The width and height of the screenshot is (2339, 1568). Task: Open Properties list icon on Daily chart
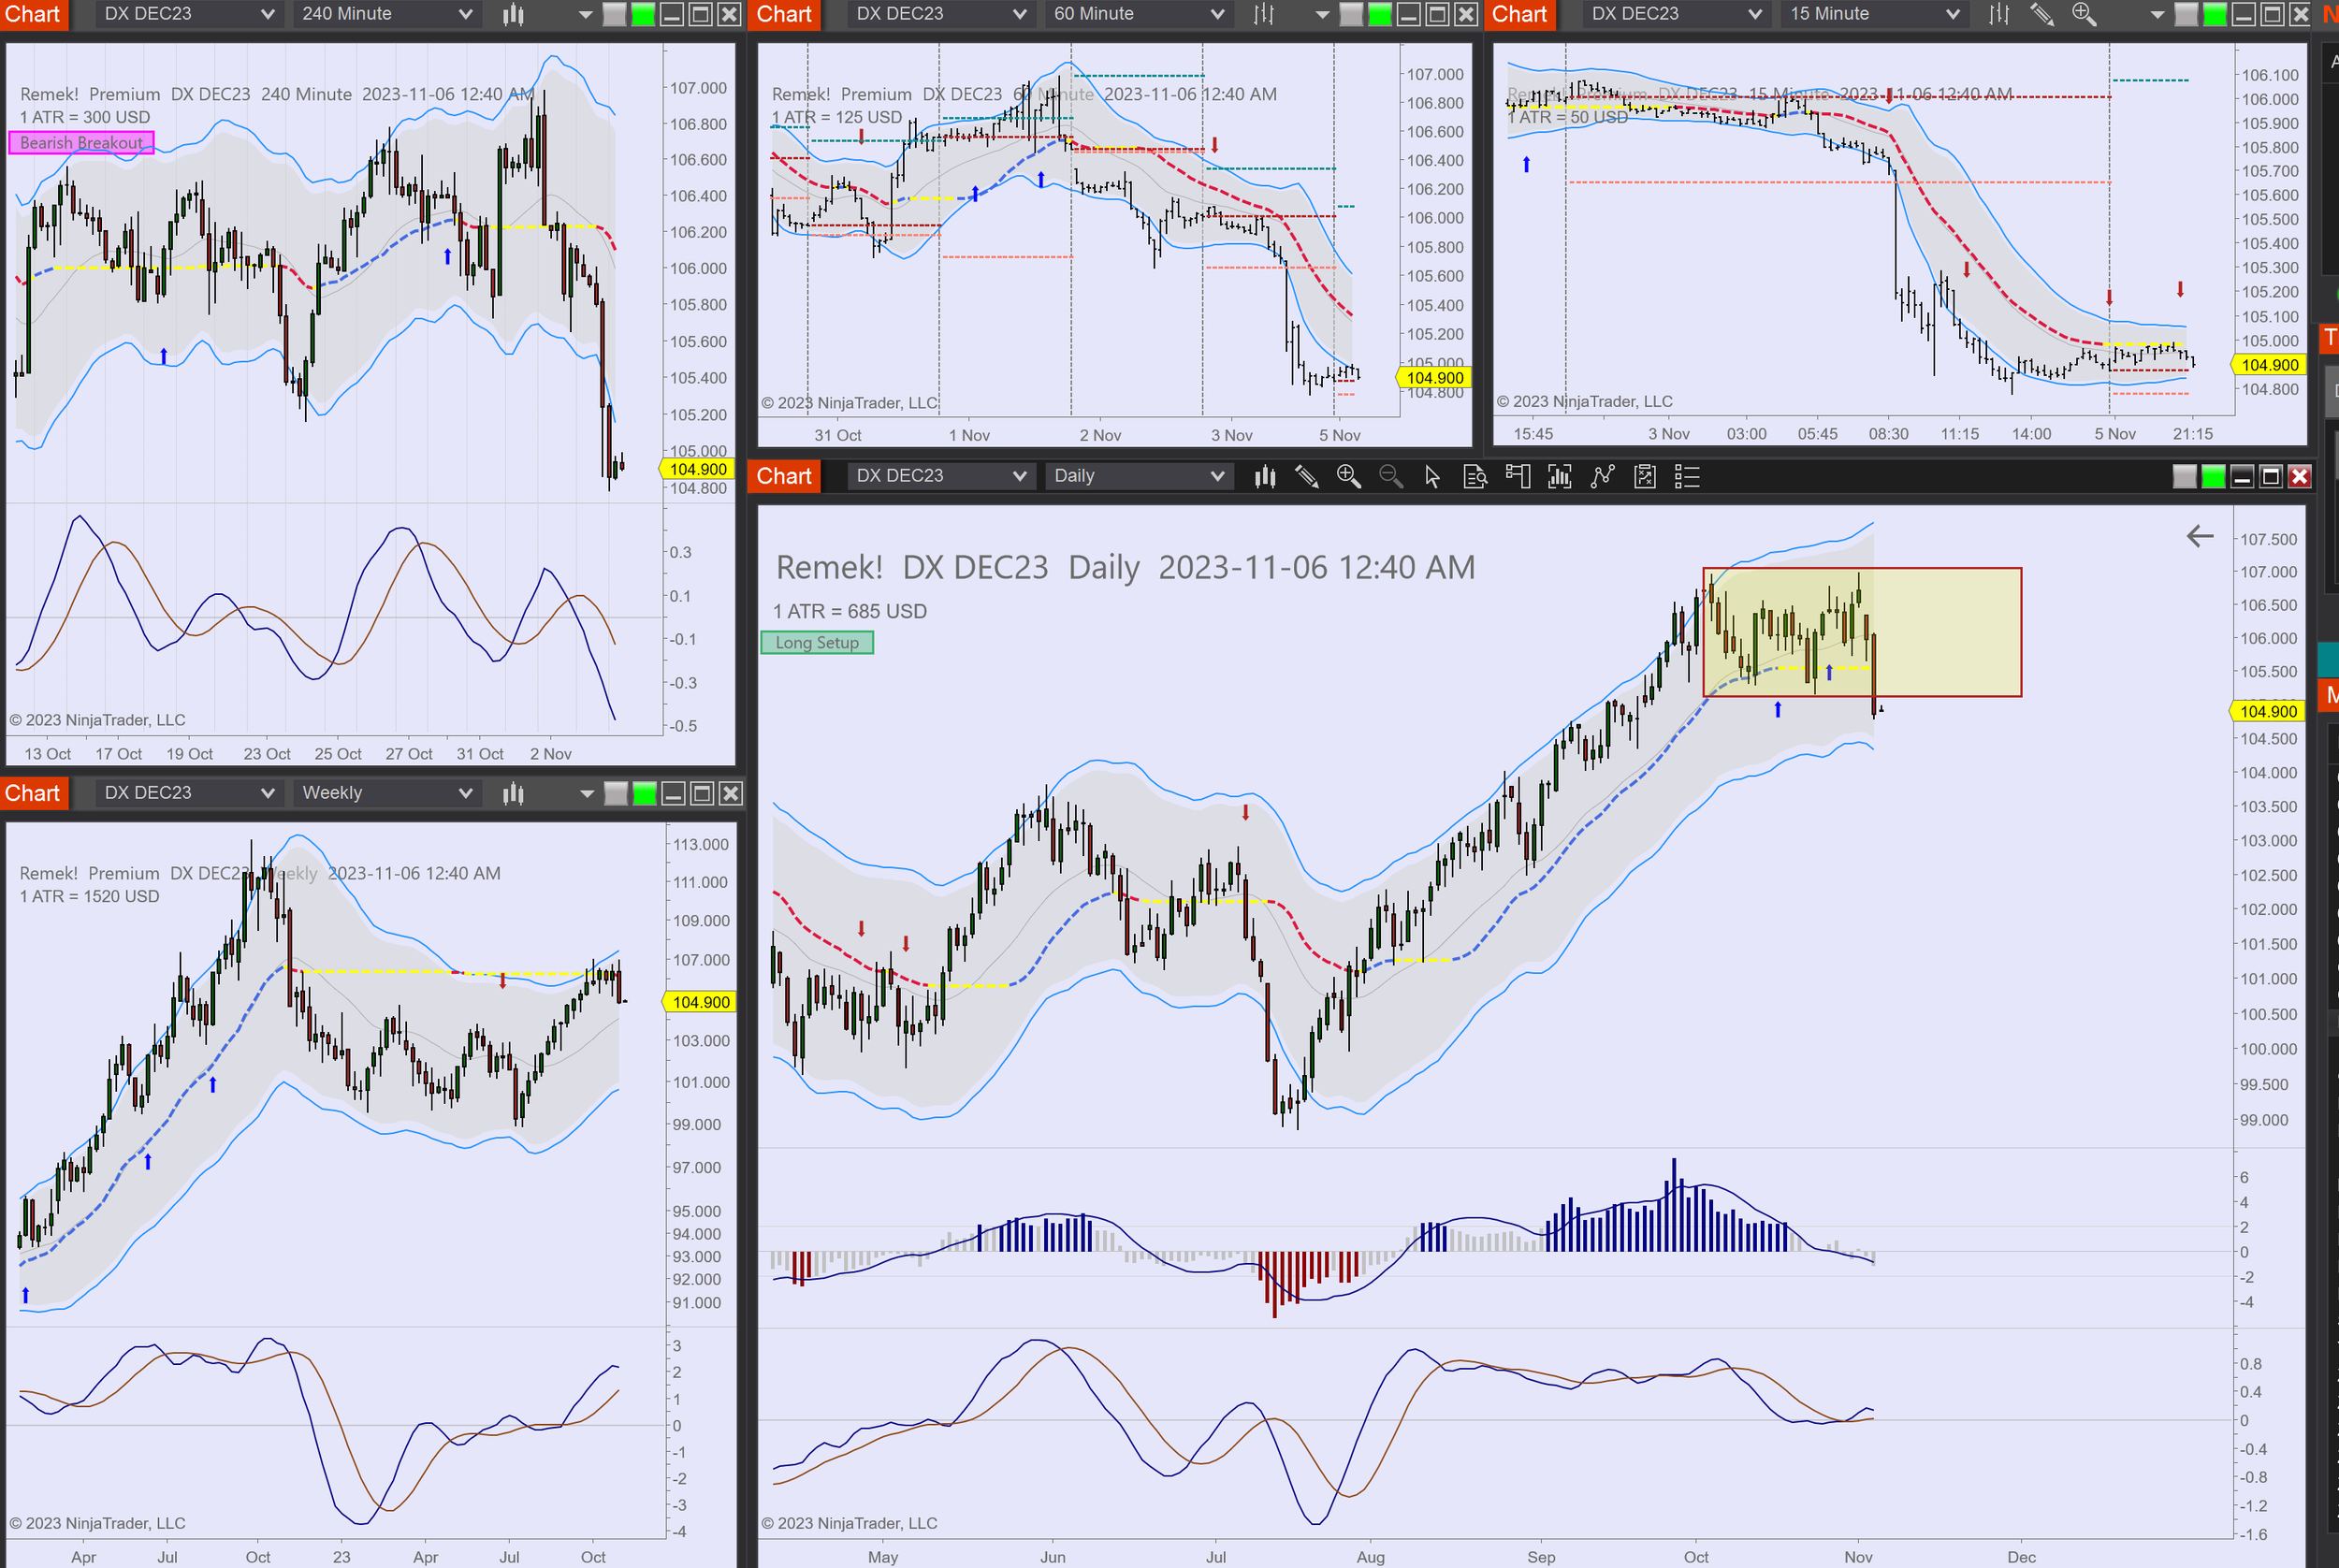point(1687,477)
